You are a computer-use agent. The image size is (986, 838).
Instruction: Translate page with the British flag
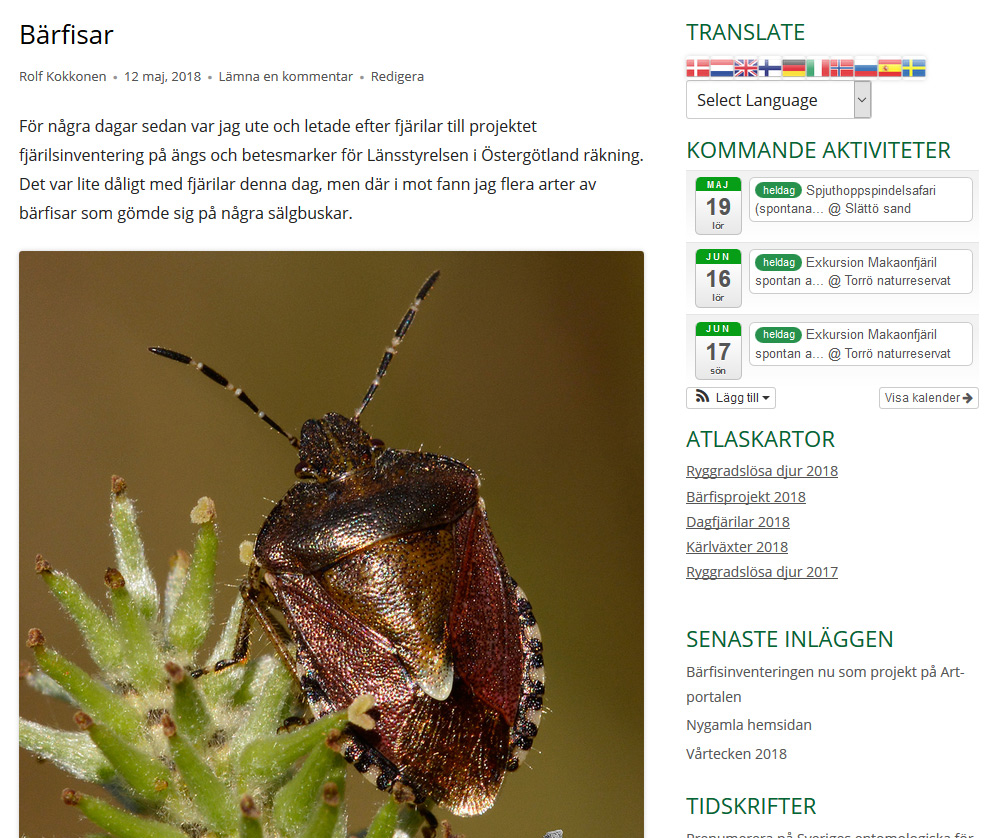coord(746,68)
